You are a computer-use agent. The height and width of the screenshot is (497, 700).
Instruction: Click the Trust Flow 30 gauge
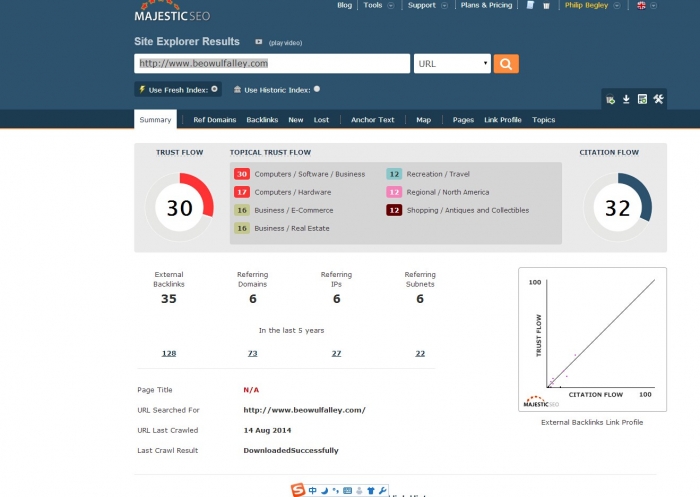tap(179, 207)
